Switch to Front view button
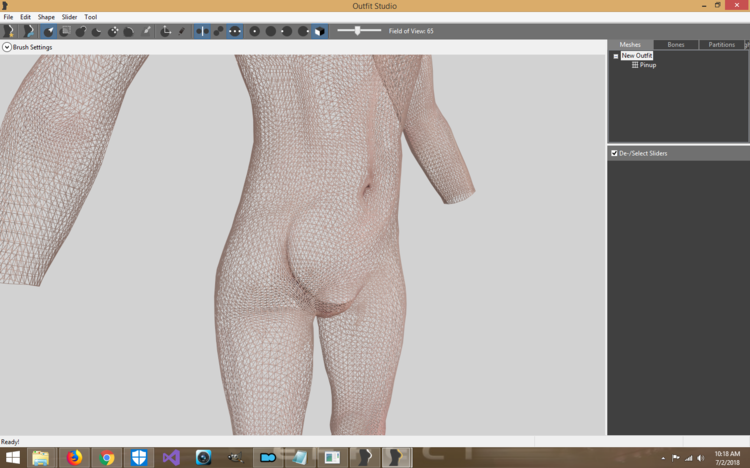 [x=255, y=31]
